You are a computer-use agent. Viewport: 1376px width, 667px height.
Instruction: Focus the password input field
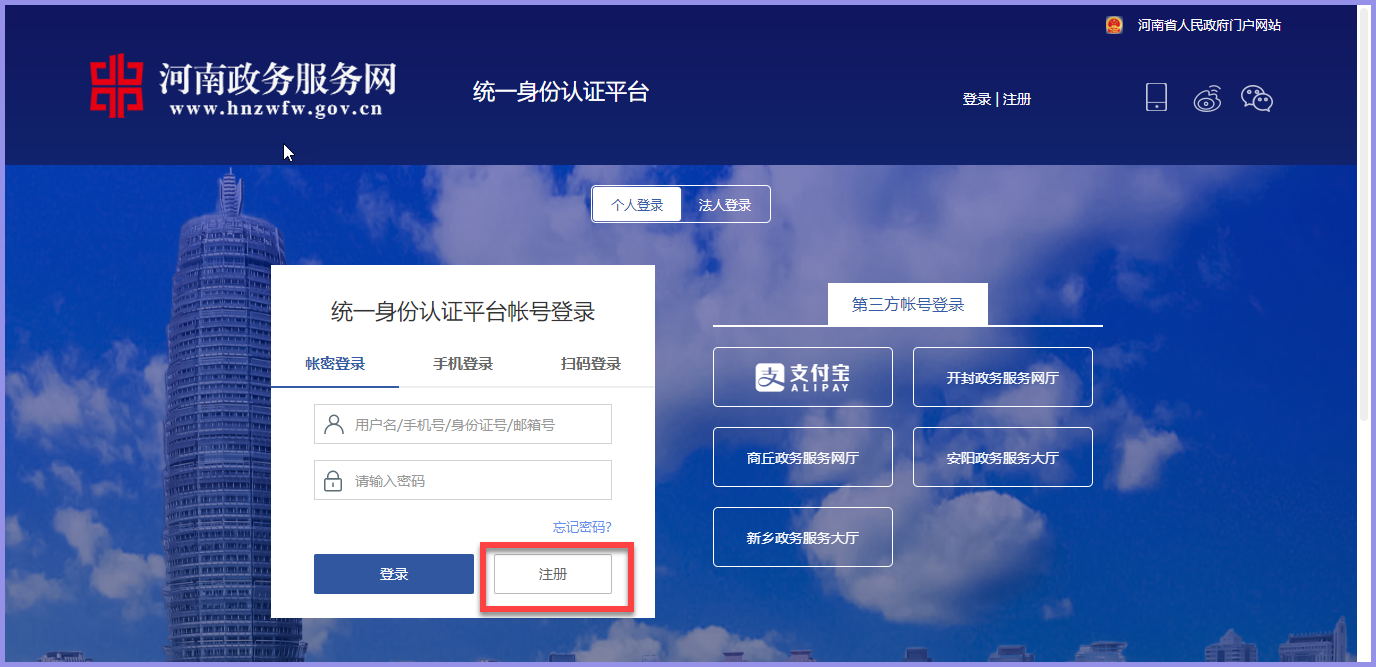(x=463, y=480)
